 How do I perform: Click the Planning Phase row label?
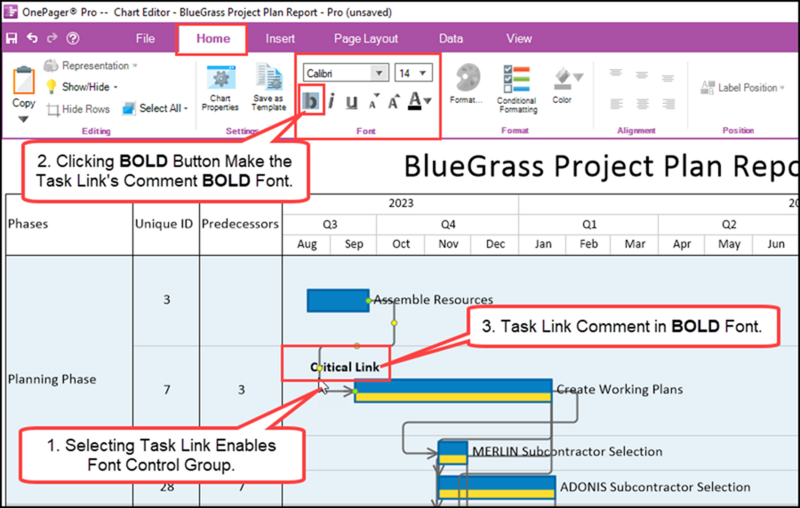52,379
